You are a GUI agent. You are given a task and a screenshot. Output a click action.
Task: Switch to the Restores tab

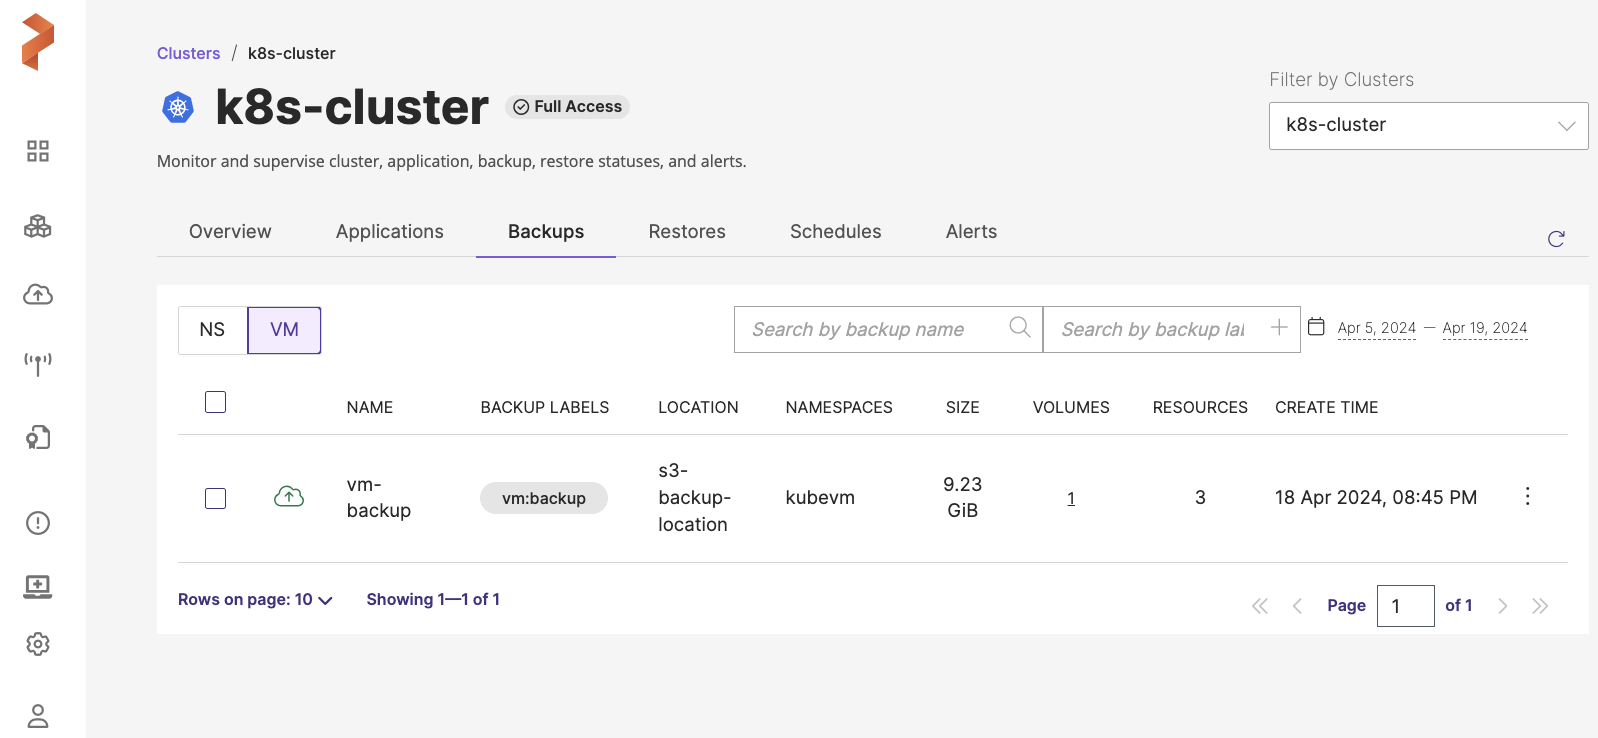(687, 232)
